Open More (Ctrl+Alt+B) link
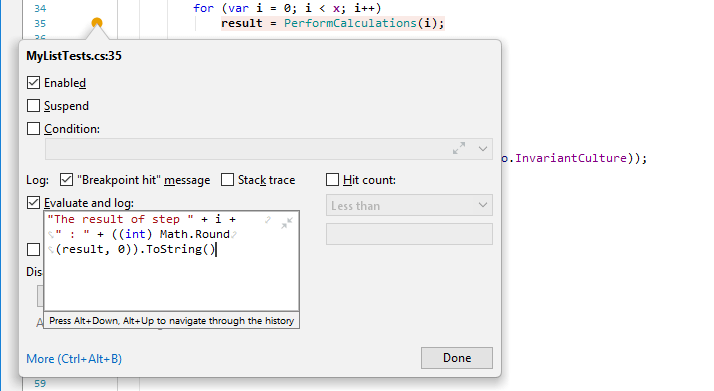This screenshot has height=391, width=714. [74, 359]
